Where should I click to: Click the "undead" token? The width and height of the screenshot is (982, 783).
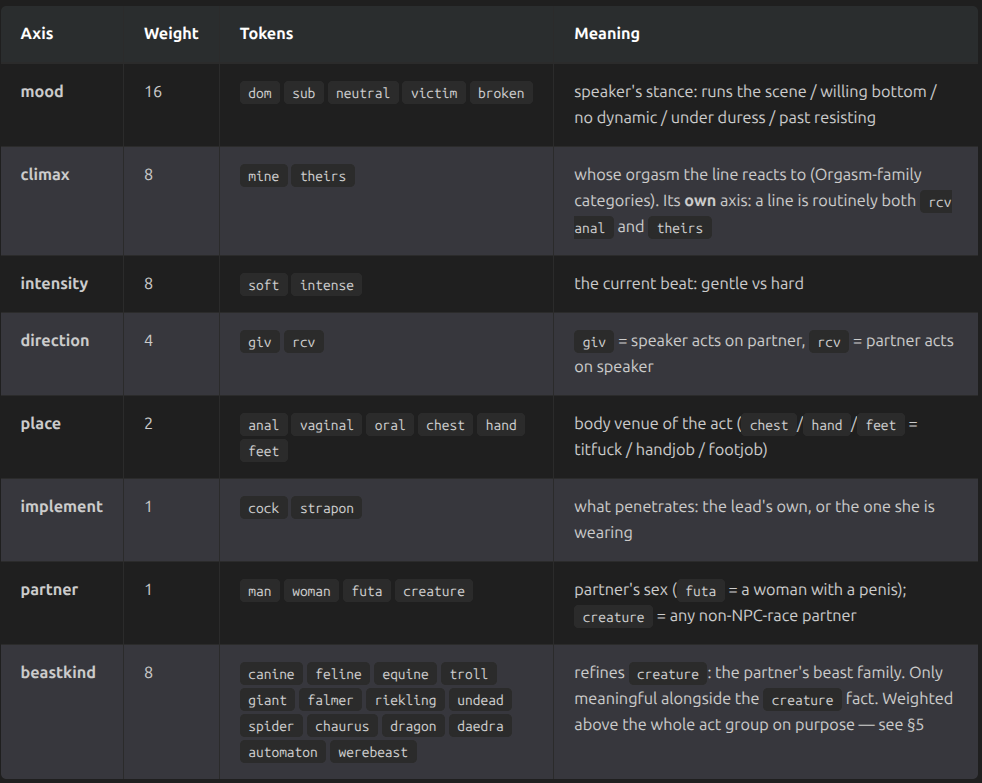click(x=480, y=700)
